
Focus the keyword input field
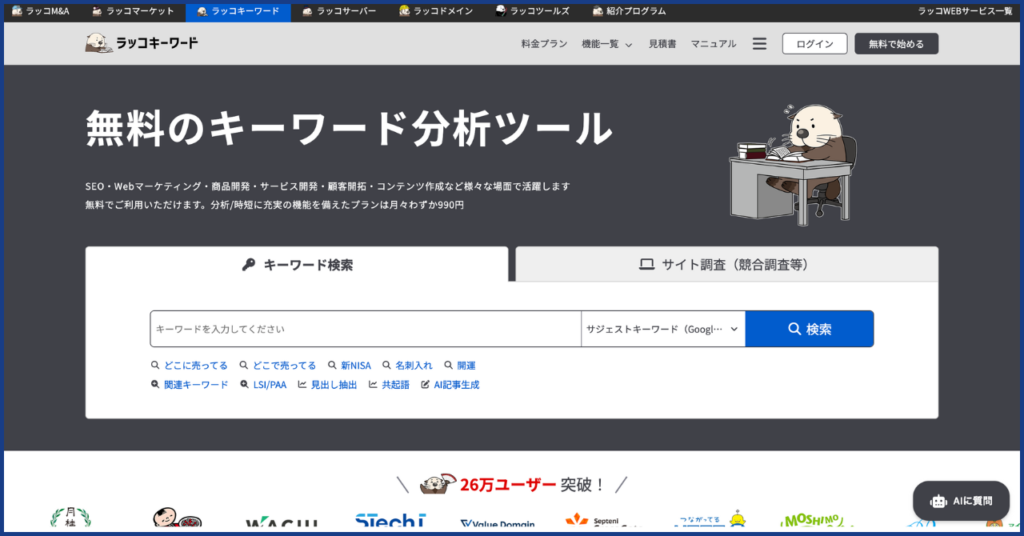(365, 329)
